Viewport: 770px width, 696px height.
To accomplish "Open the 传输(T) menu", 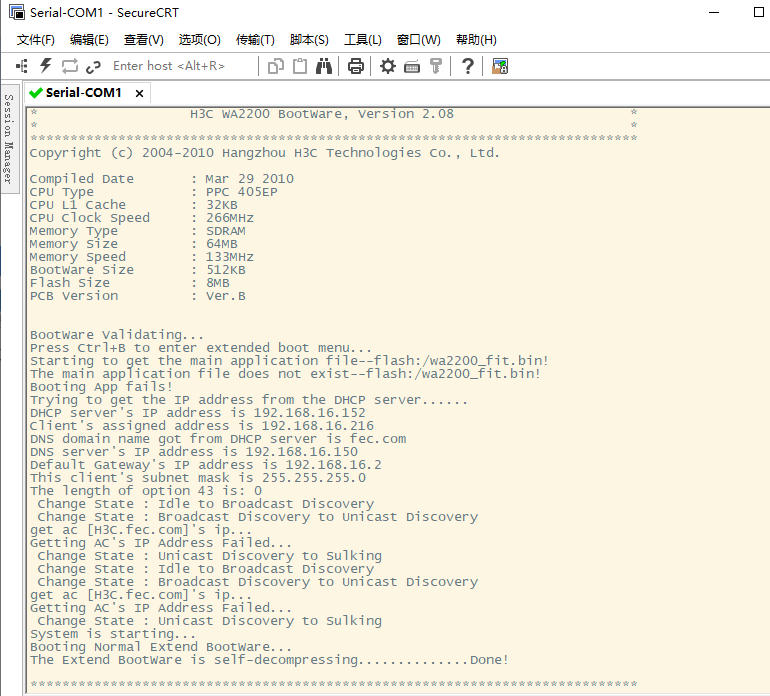I will click(255, 40).
